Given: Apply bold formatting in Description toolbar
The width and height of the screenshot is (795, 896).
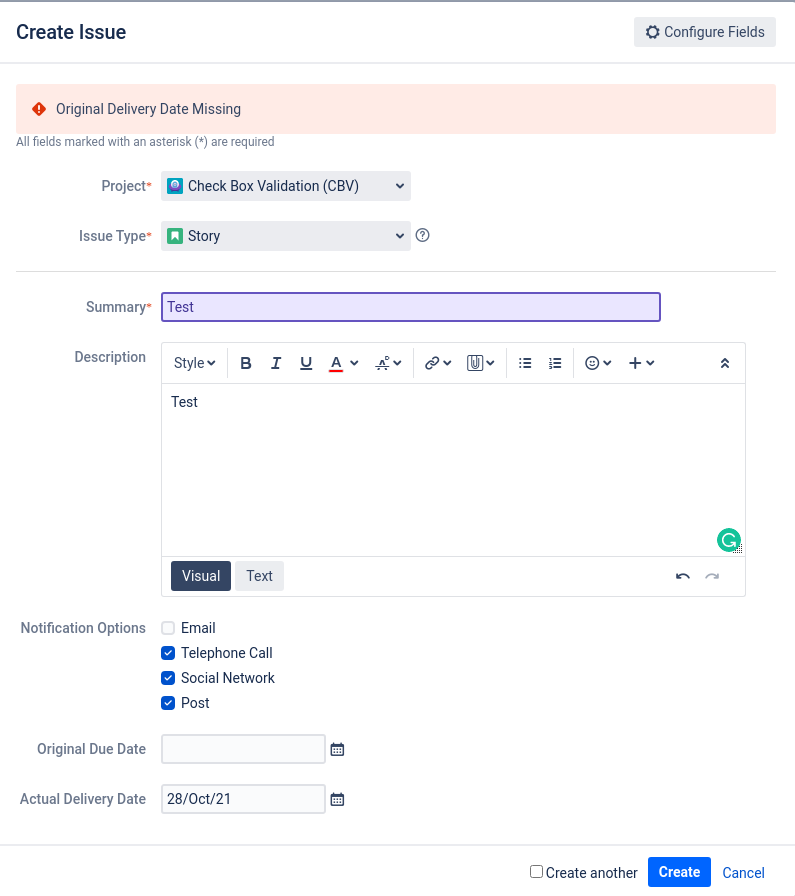Looking at the screenshot, I should click(246, 363).
